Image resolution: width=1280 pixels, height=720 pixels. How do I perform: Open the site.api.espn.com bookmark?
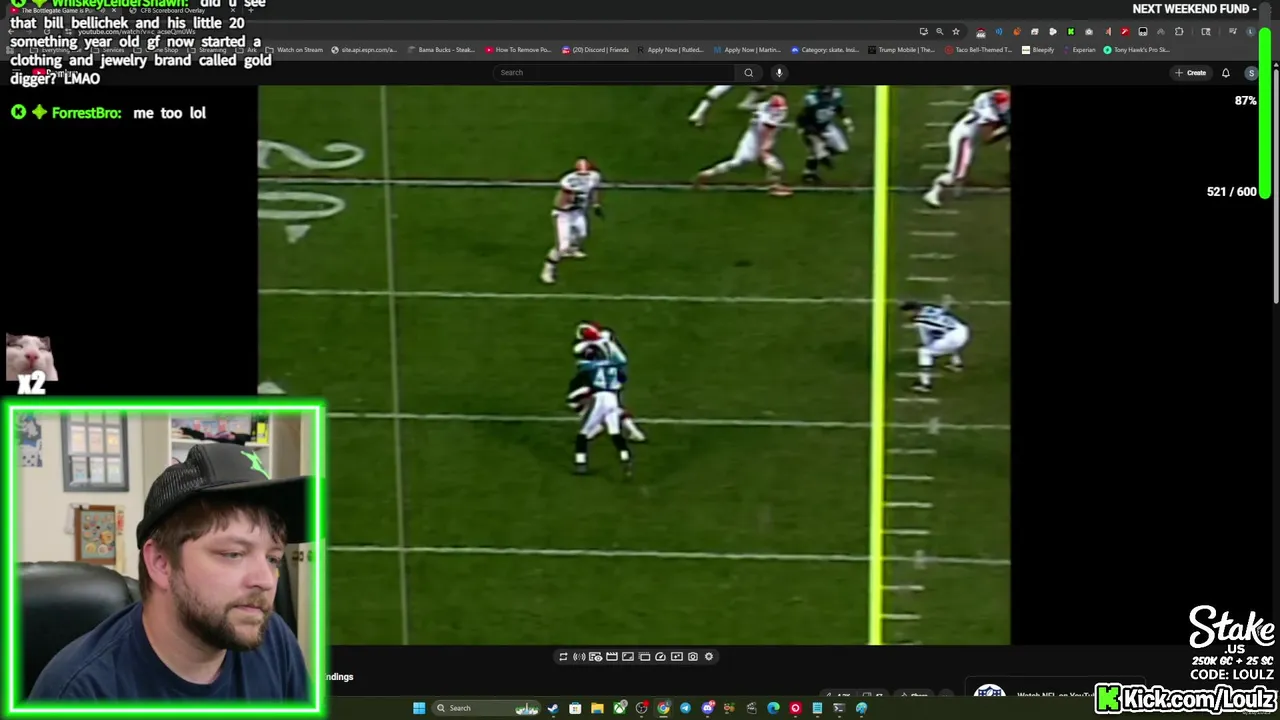tap(364, 49)
